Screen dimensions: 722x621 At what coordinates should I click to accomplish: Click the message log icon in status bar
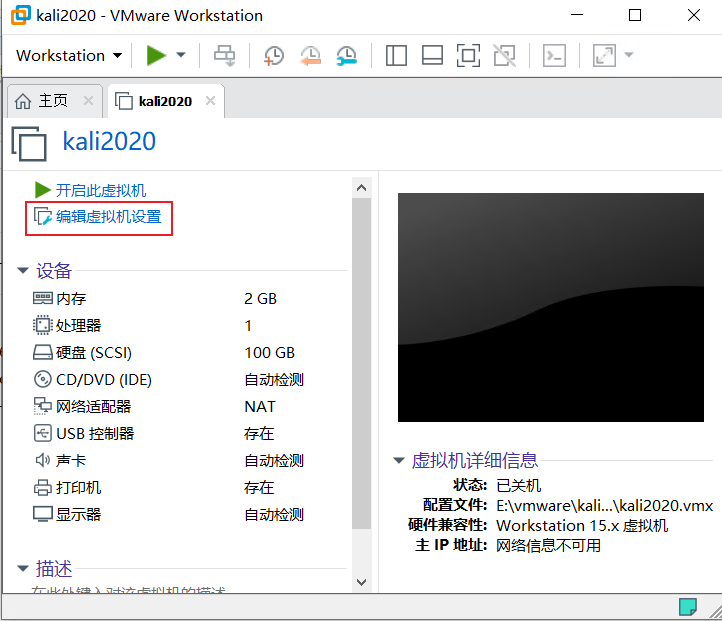click(x=688, y=607)
